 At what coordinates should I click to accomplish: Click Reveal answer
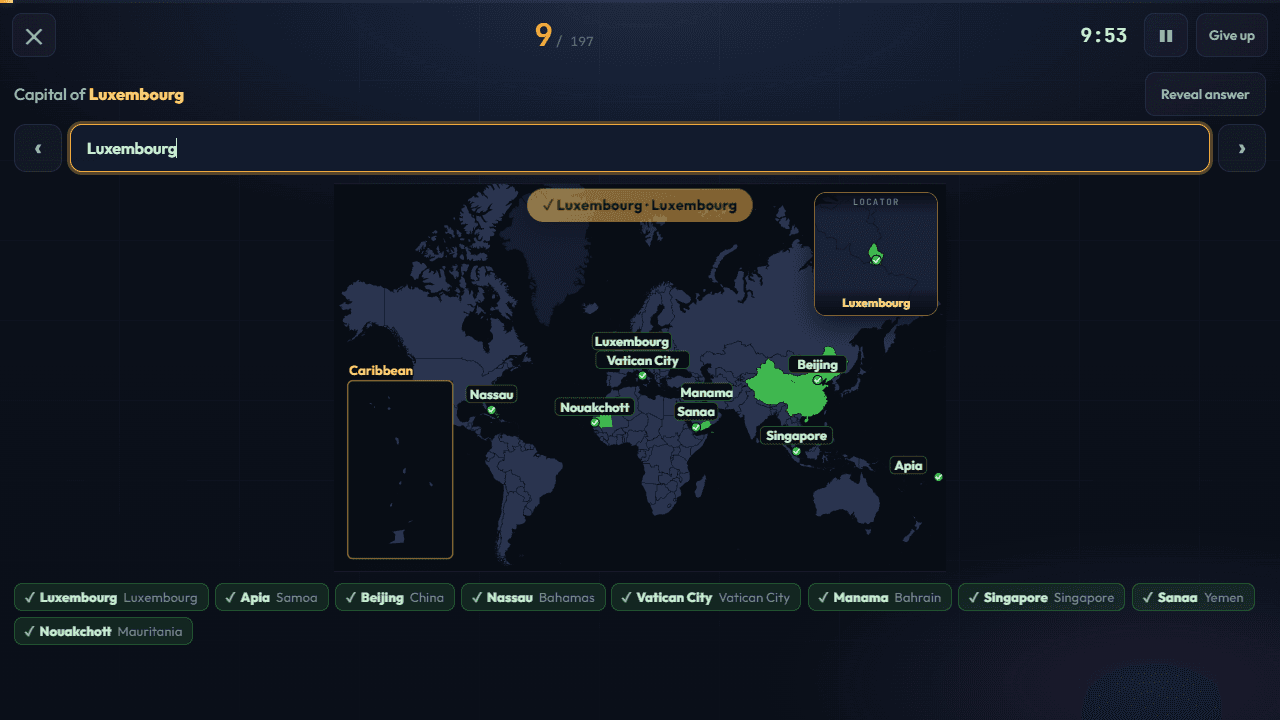click(1205, 95)
